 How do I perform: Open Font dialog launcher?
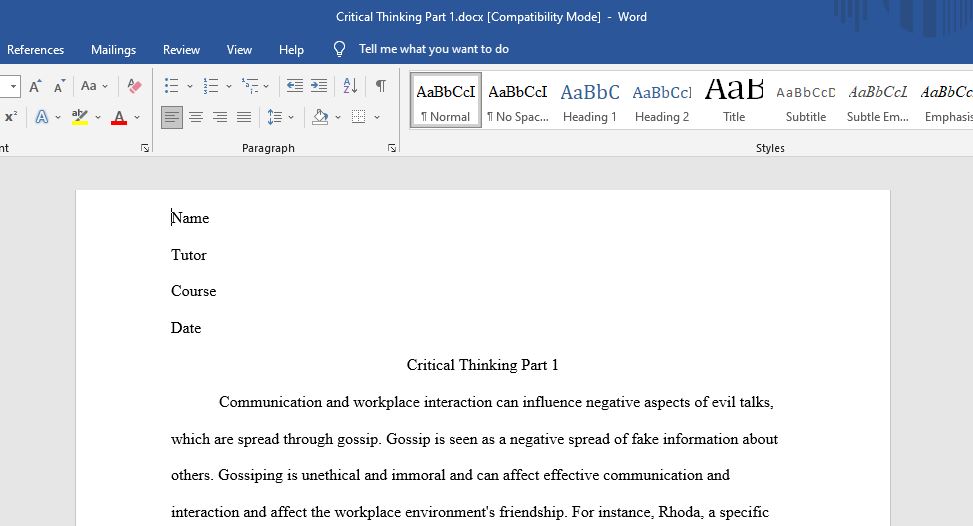145,148
